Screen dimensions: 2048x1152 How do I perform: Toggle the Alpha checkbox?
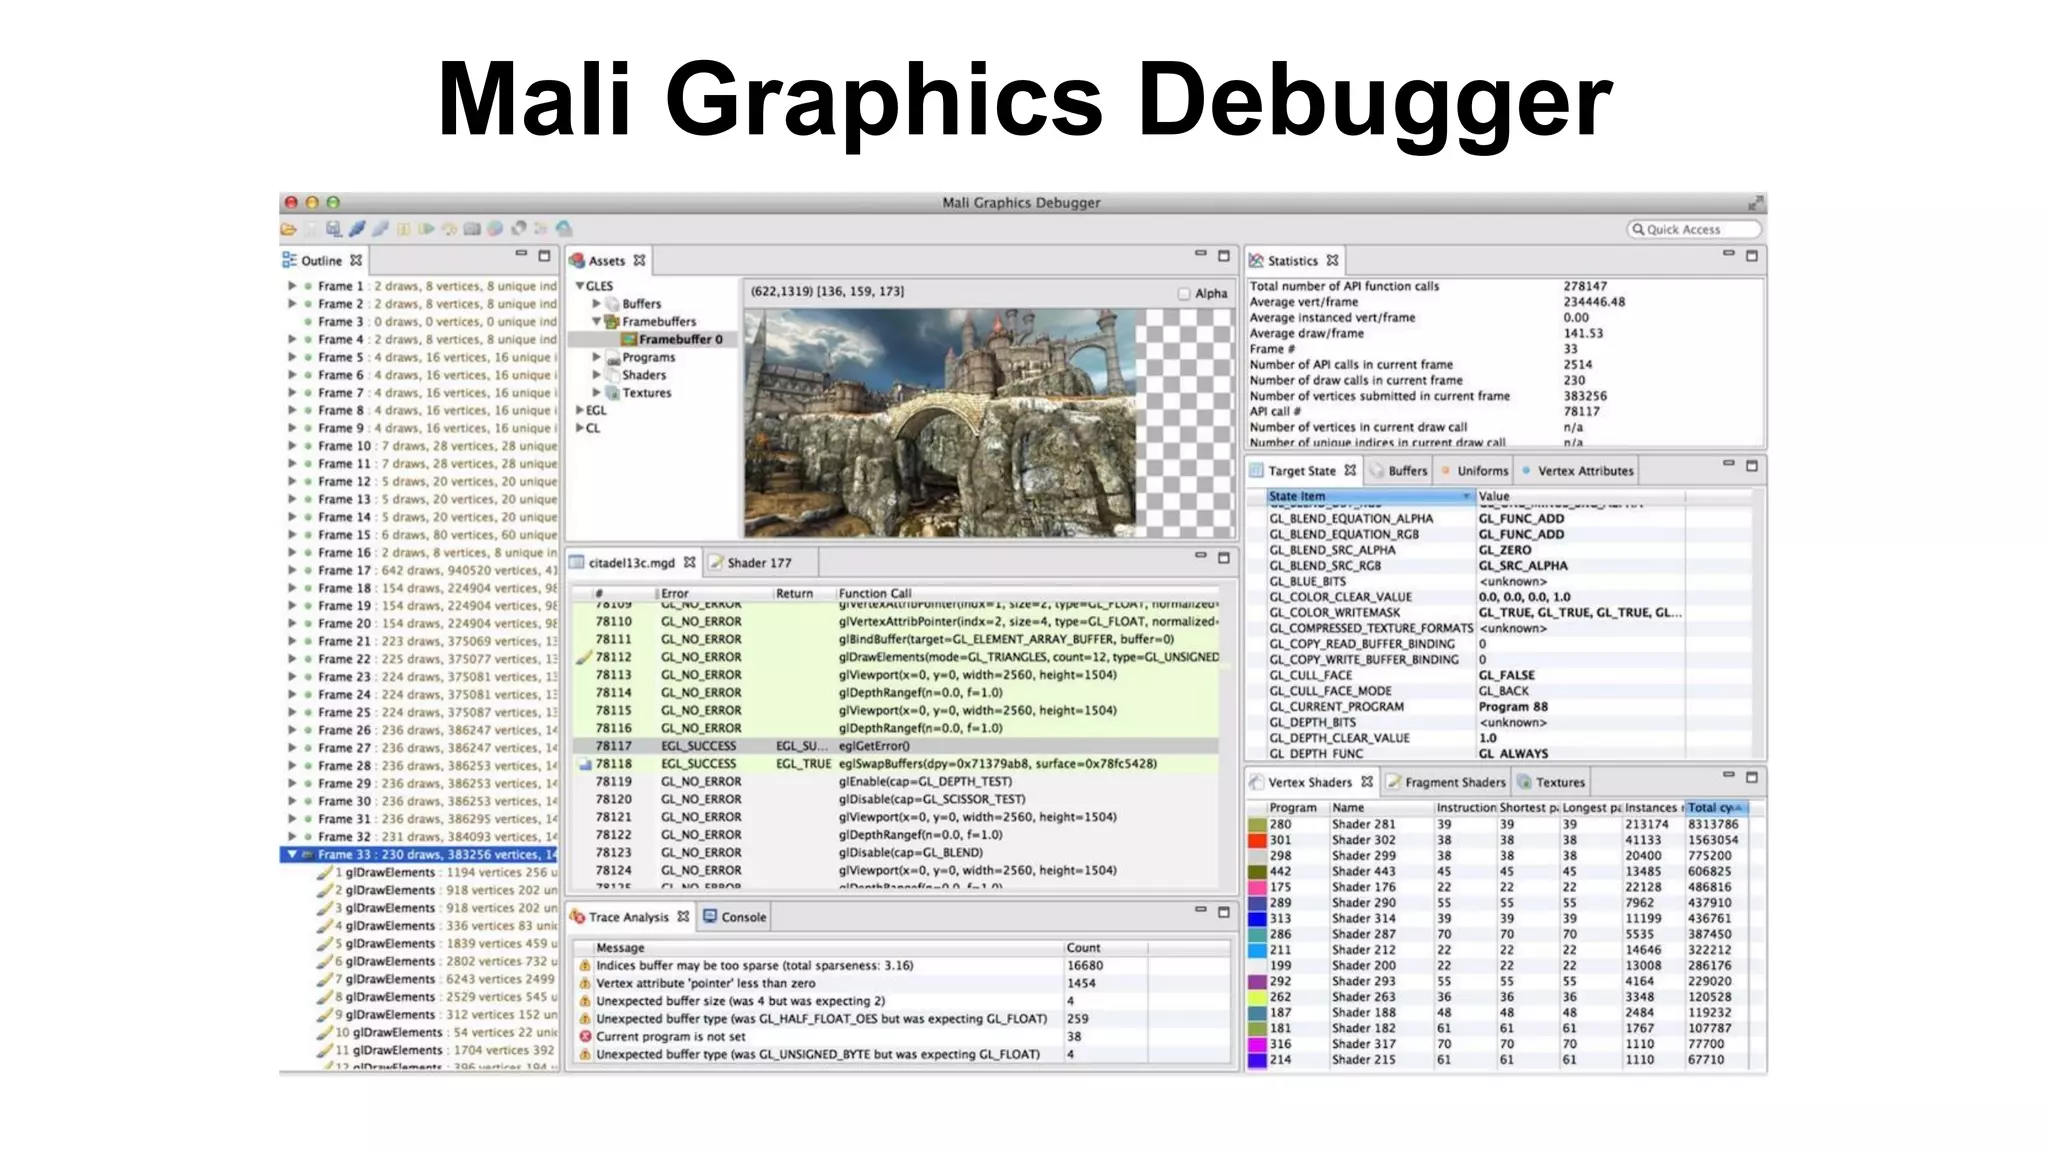(x=1184, y=293)
